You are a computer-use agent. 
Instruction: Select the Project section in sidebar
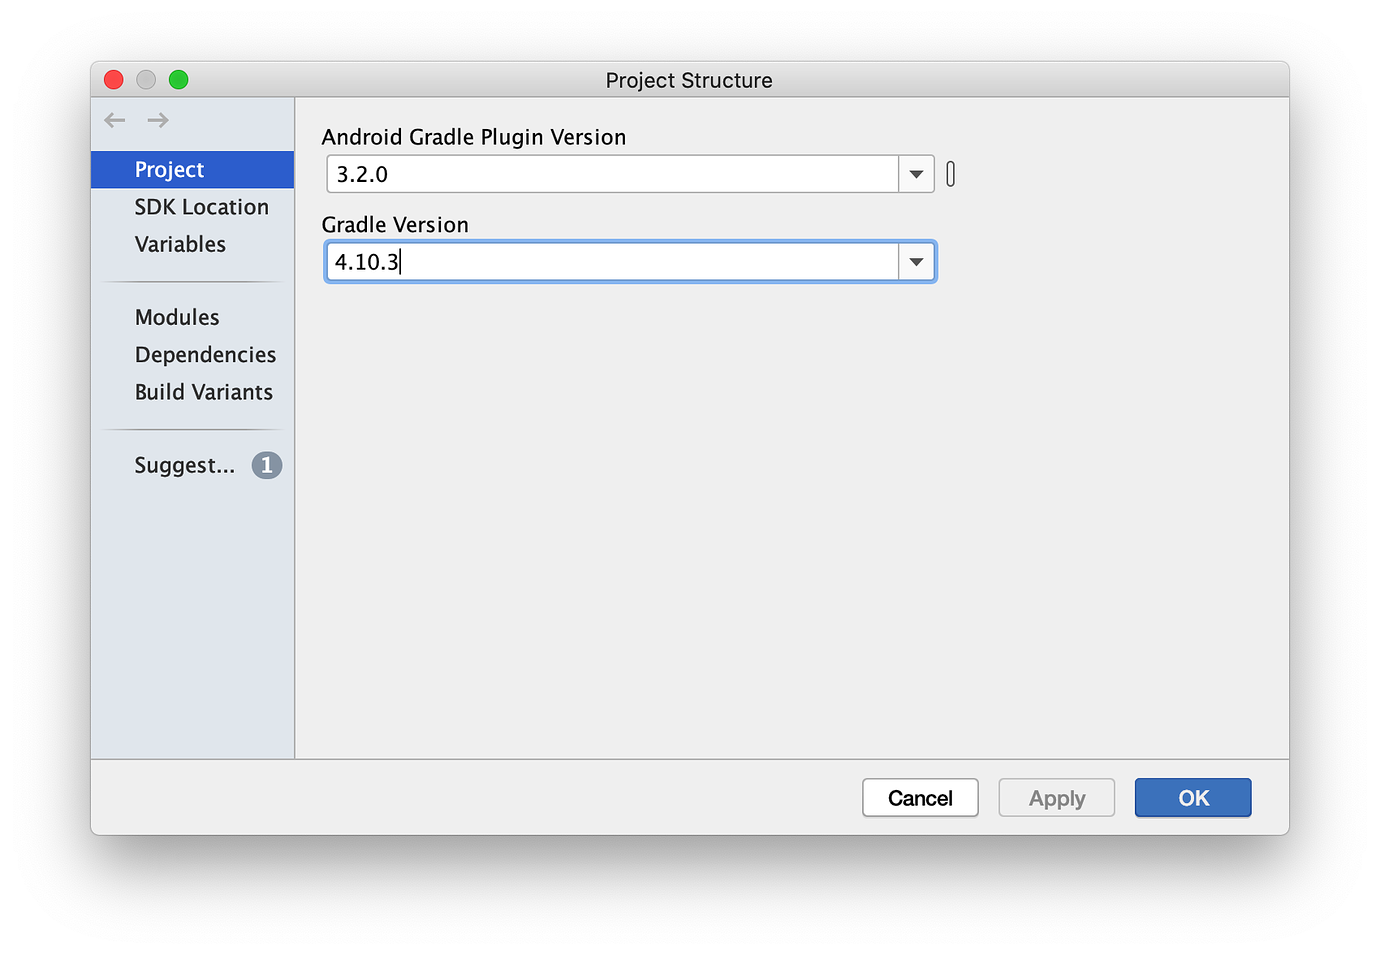point(170,170)
